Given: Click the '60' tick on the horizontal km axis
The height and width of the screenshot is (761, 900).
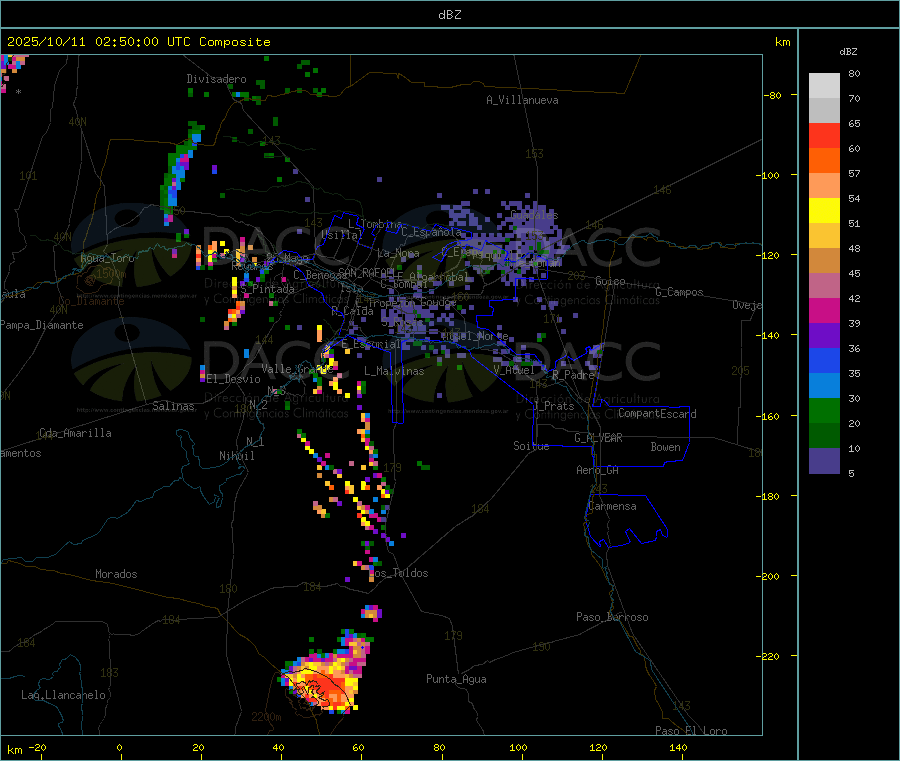Looking at the screenshot, I should [x=358, y=747].
